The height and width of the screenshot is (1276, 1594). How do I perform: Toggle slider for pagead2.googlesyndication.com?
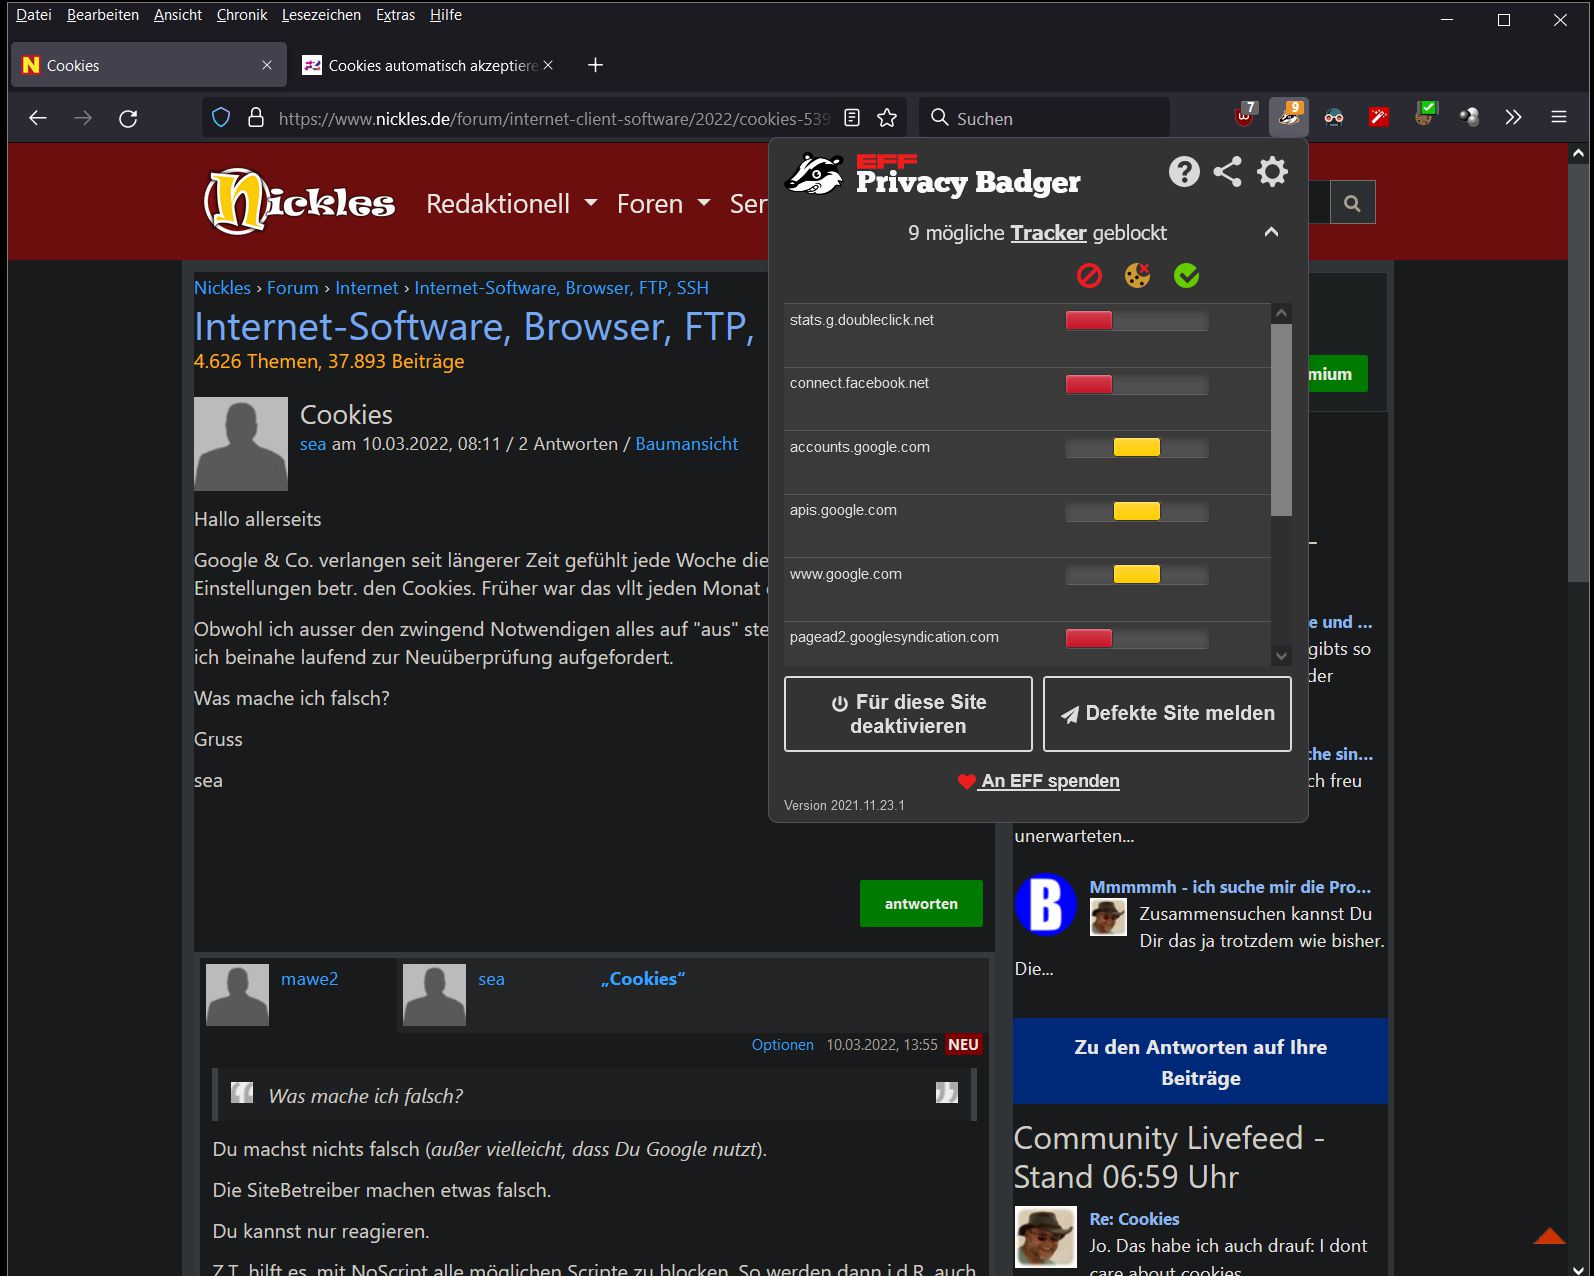pos(1137,638)
